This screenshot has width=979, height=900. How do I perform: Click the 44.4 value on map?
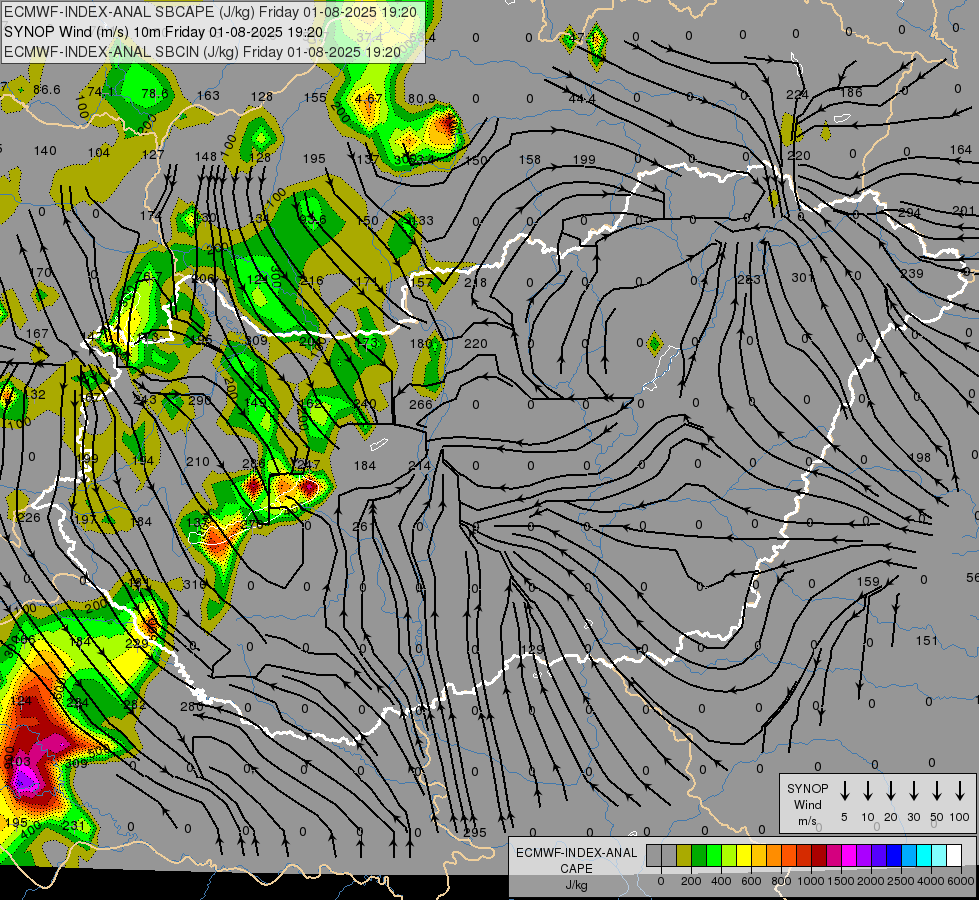[x=582, y=99]
